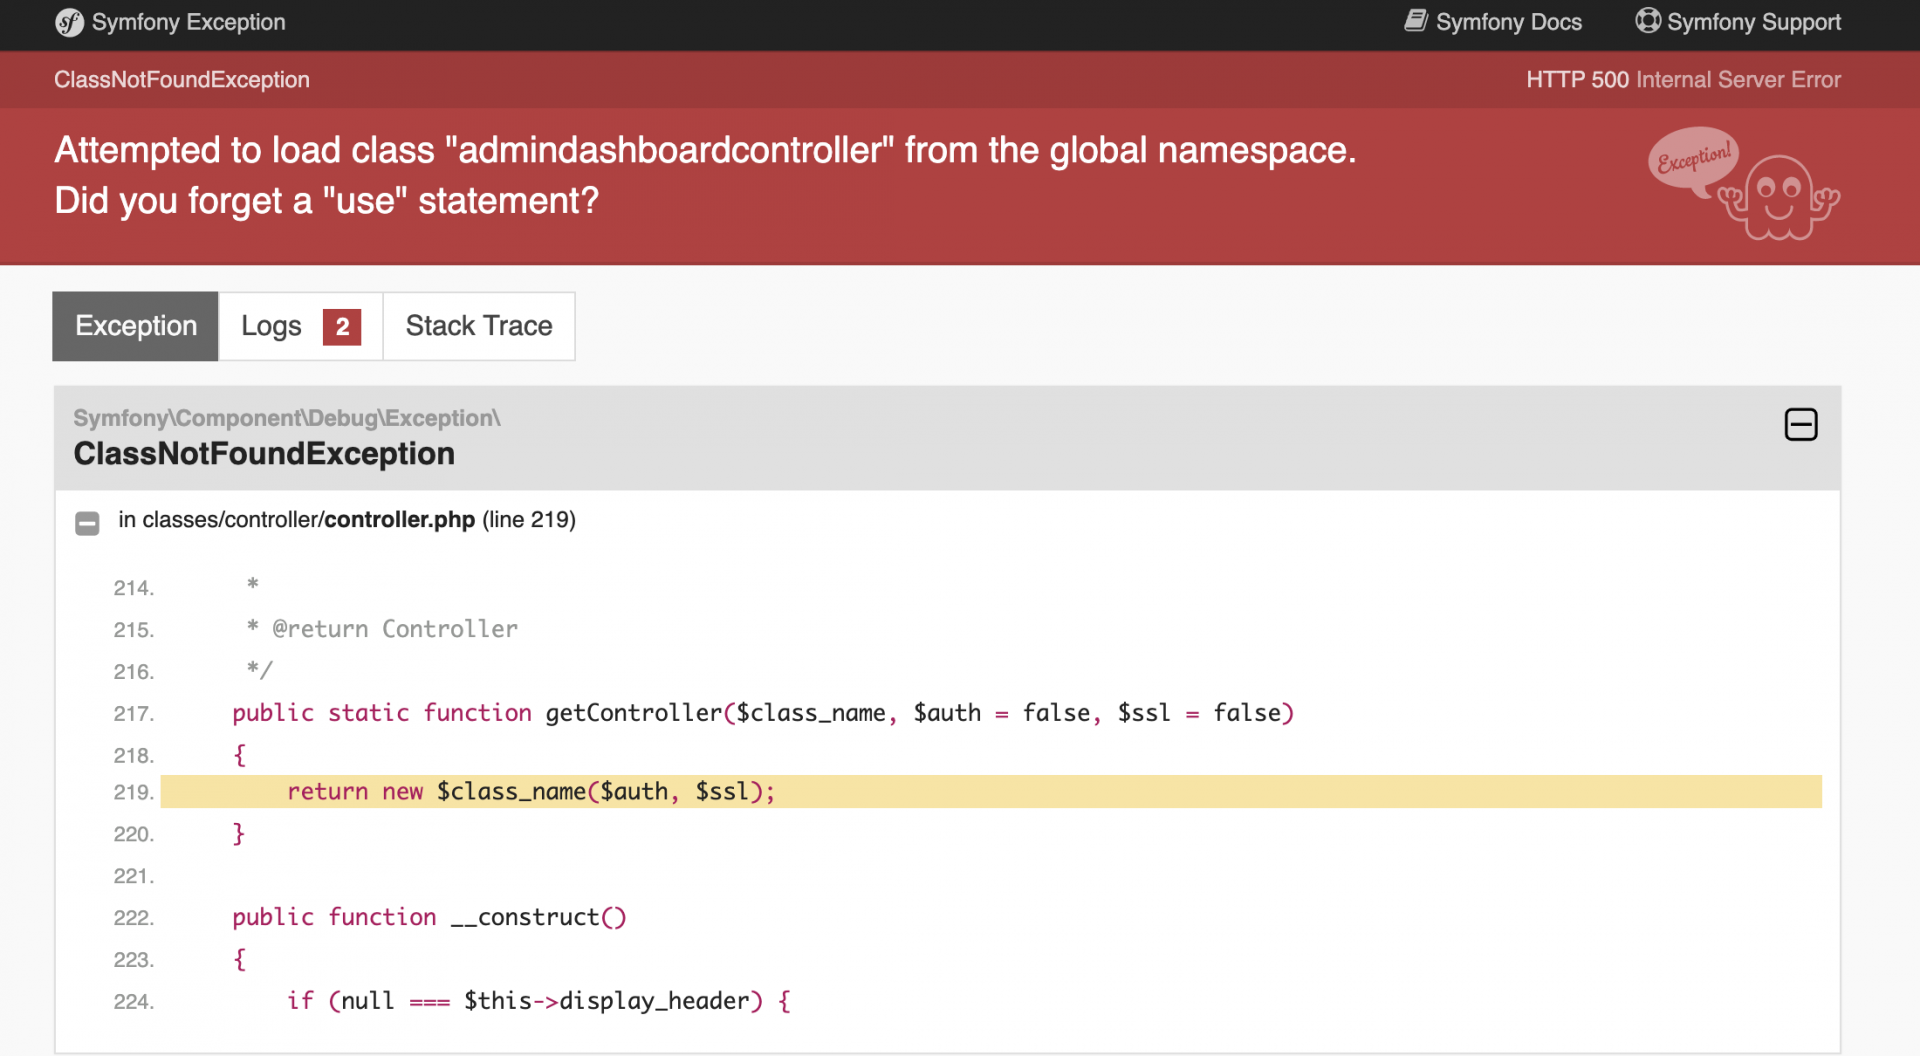Click the Logs count badge showing 2
This screenshot has height=1056, width=1920.
(x=342, y=327)
